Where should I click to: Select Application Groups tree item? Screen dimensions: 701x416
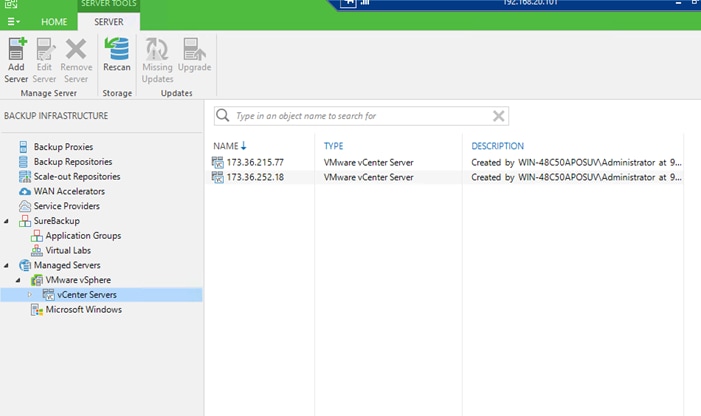83,235
